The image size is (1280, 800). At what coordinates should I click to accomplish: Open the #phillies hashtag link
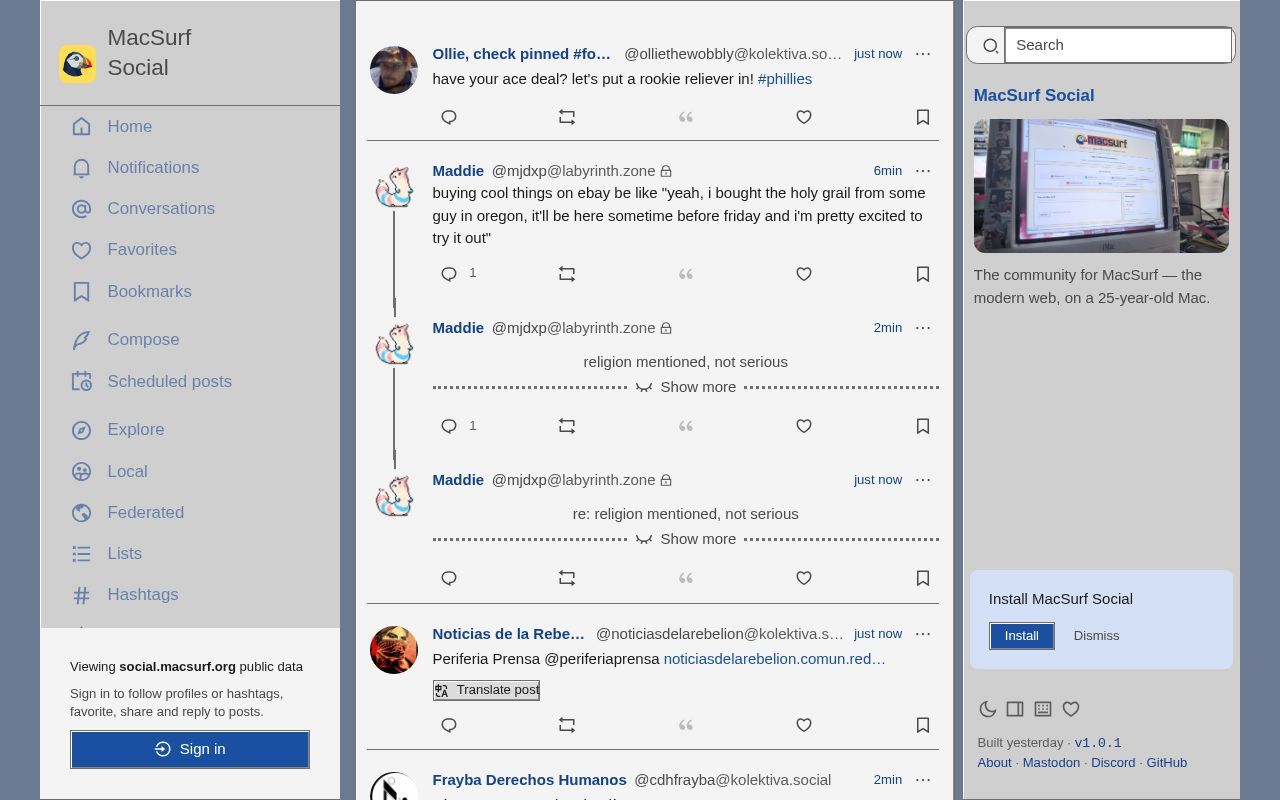coord(785,79)
